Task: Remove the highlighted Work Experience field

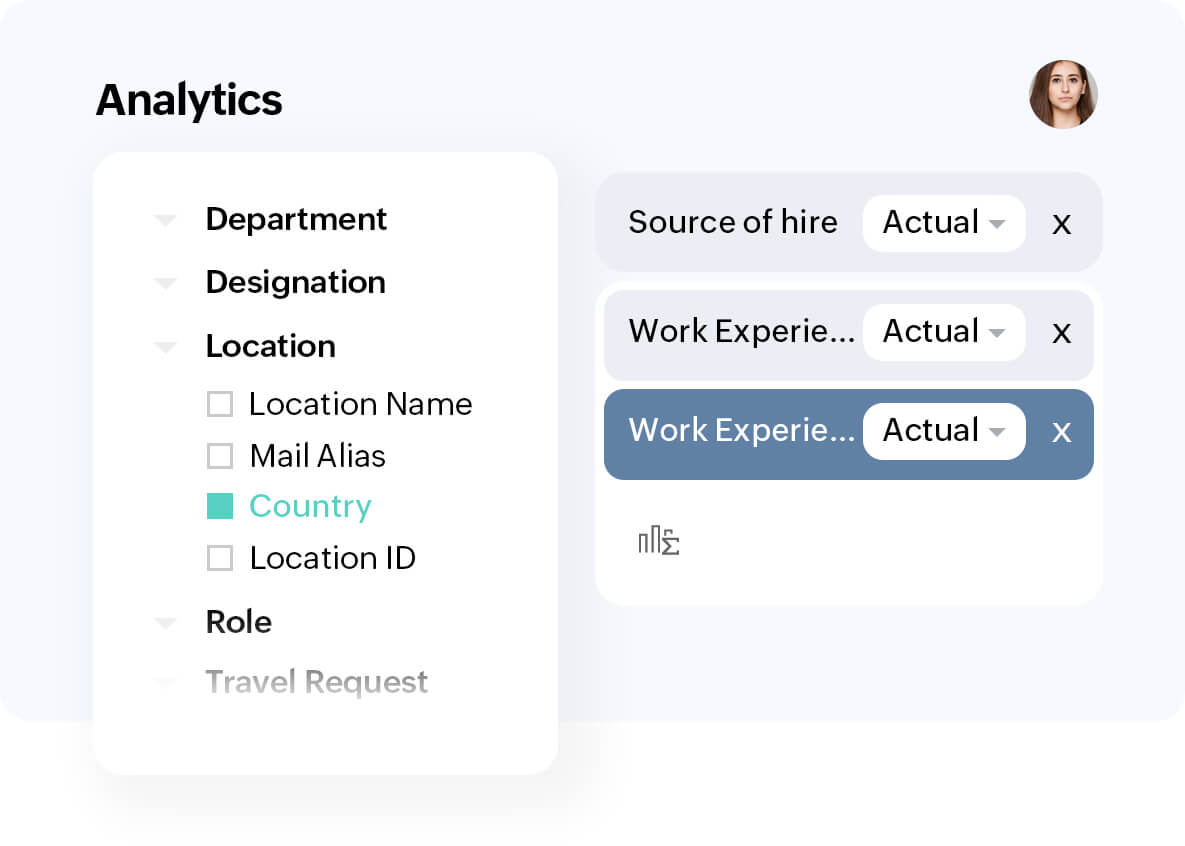Action: (1061, 431)
